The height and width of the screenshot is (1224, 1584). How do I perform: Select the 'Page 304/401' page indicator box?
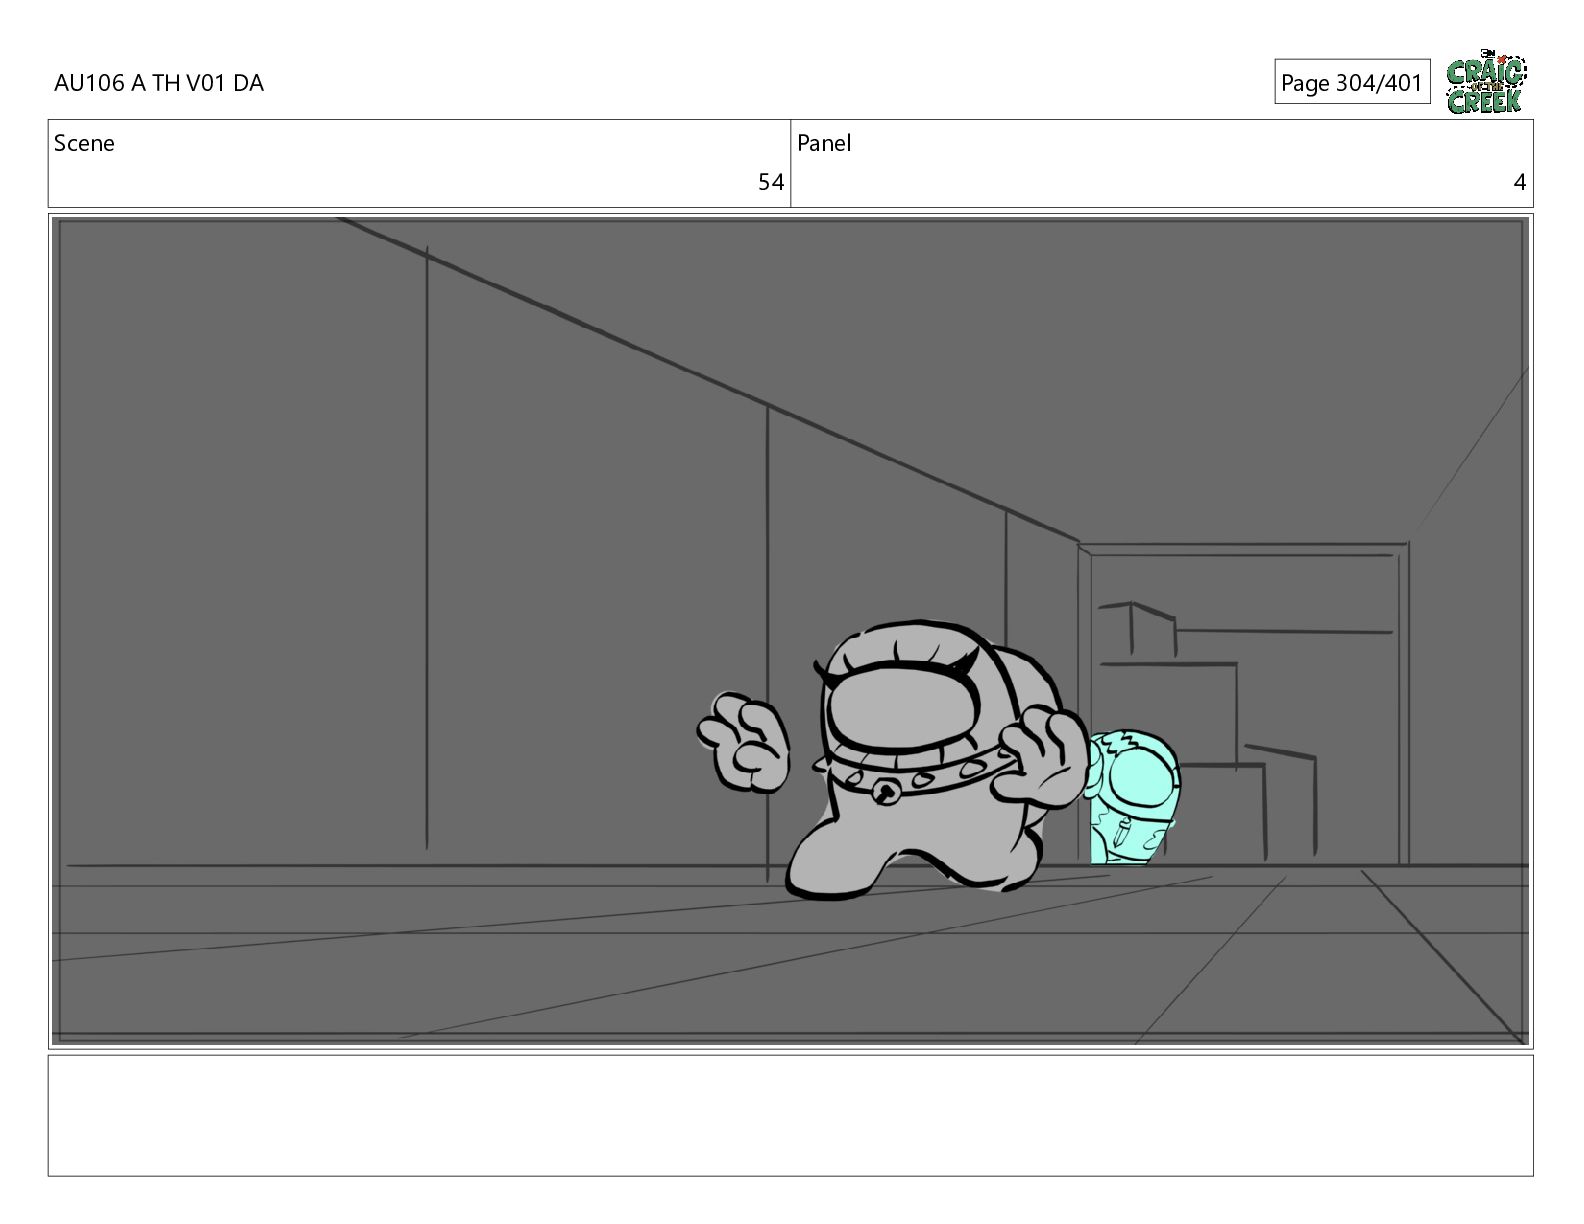1352,83
